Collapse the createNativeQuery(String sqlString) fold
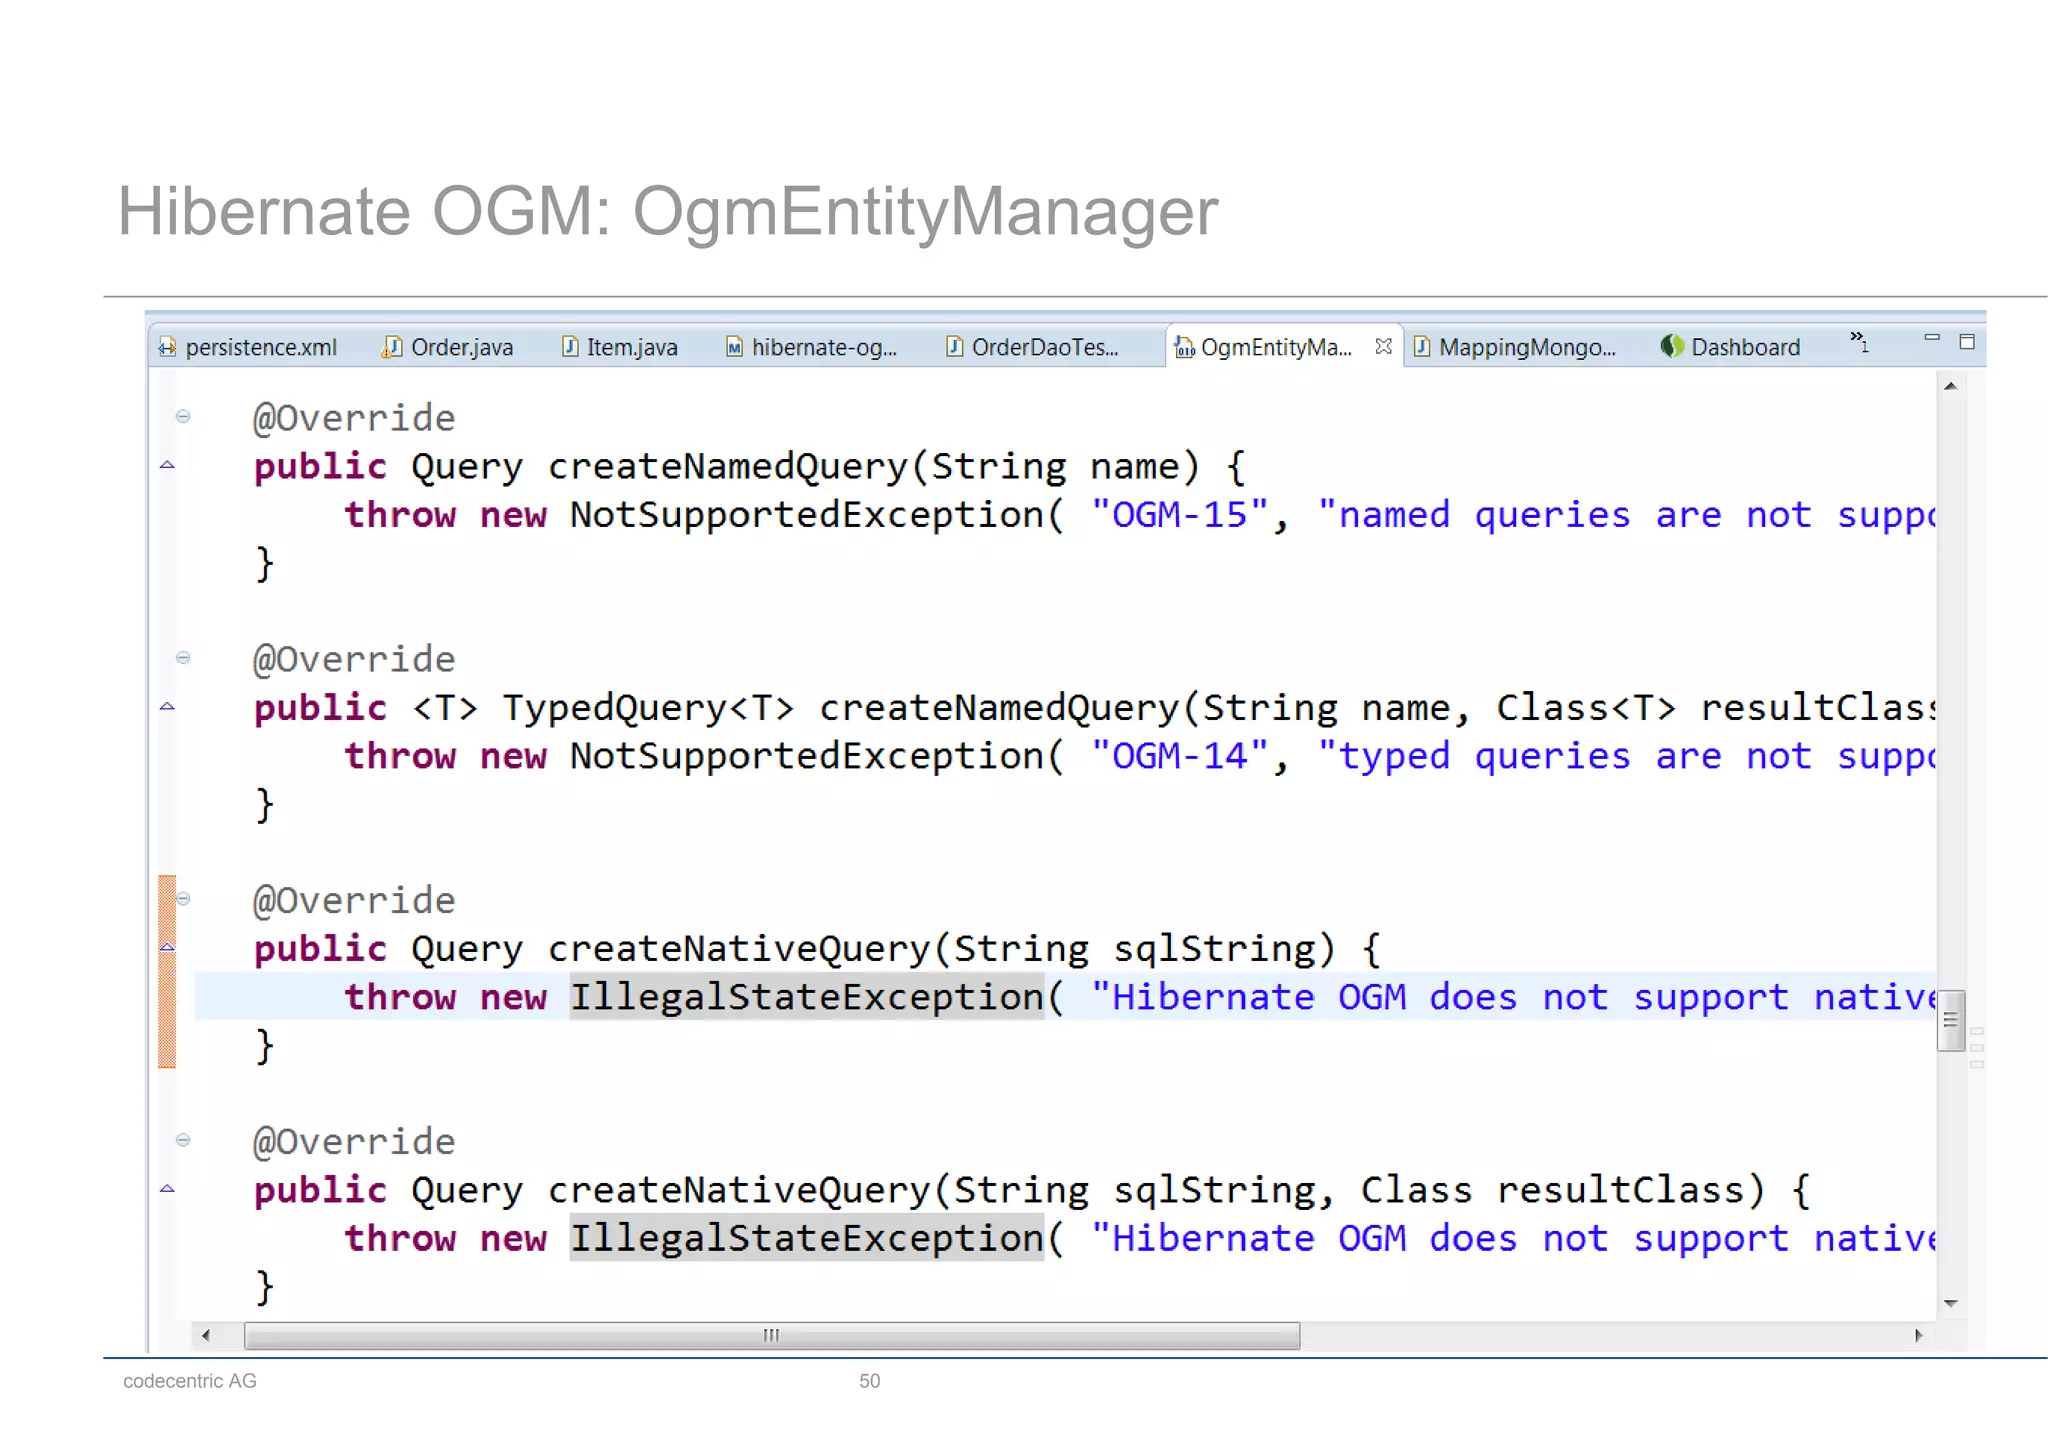 coord(183,898)
